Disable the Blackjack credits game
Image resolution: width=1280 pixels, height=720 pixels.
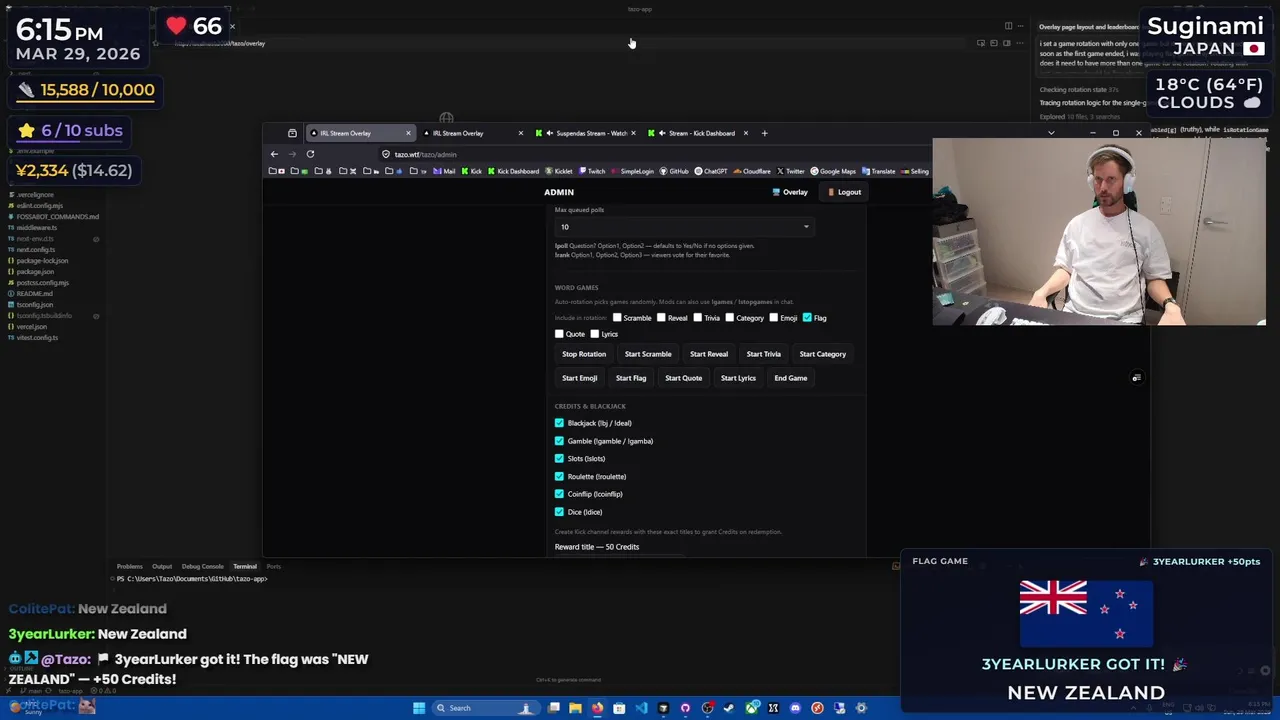tap(559, 423)
